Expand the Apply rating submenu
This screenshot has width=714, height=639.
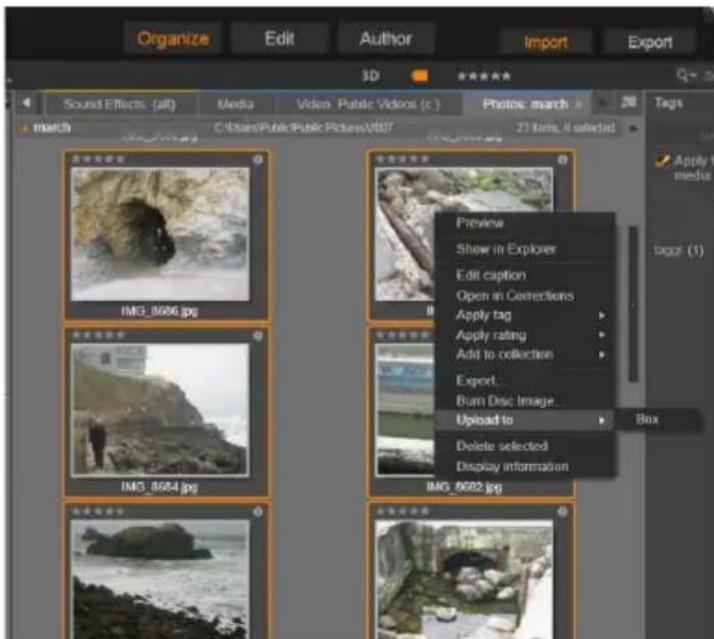point(525,335)
